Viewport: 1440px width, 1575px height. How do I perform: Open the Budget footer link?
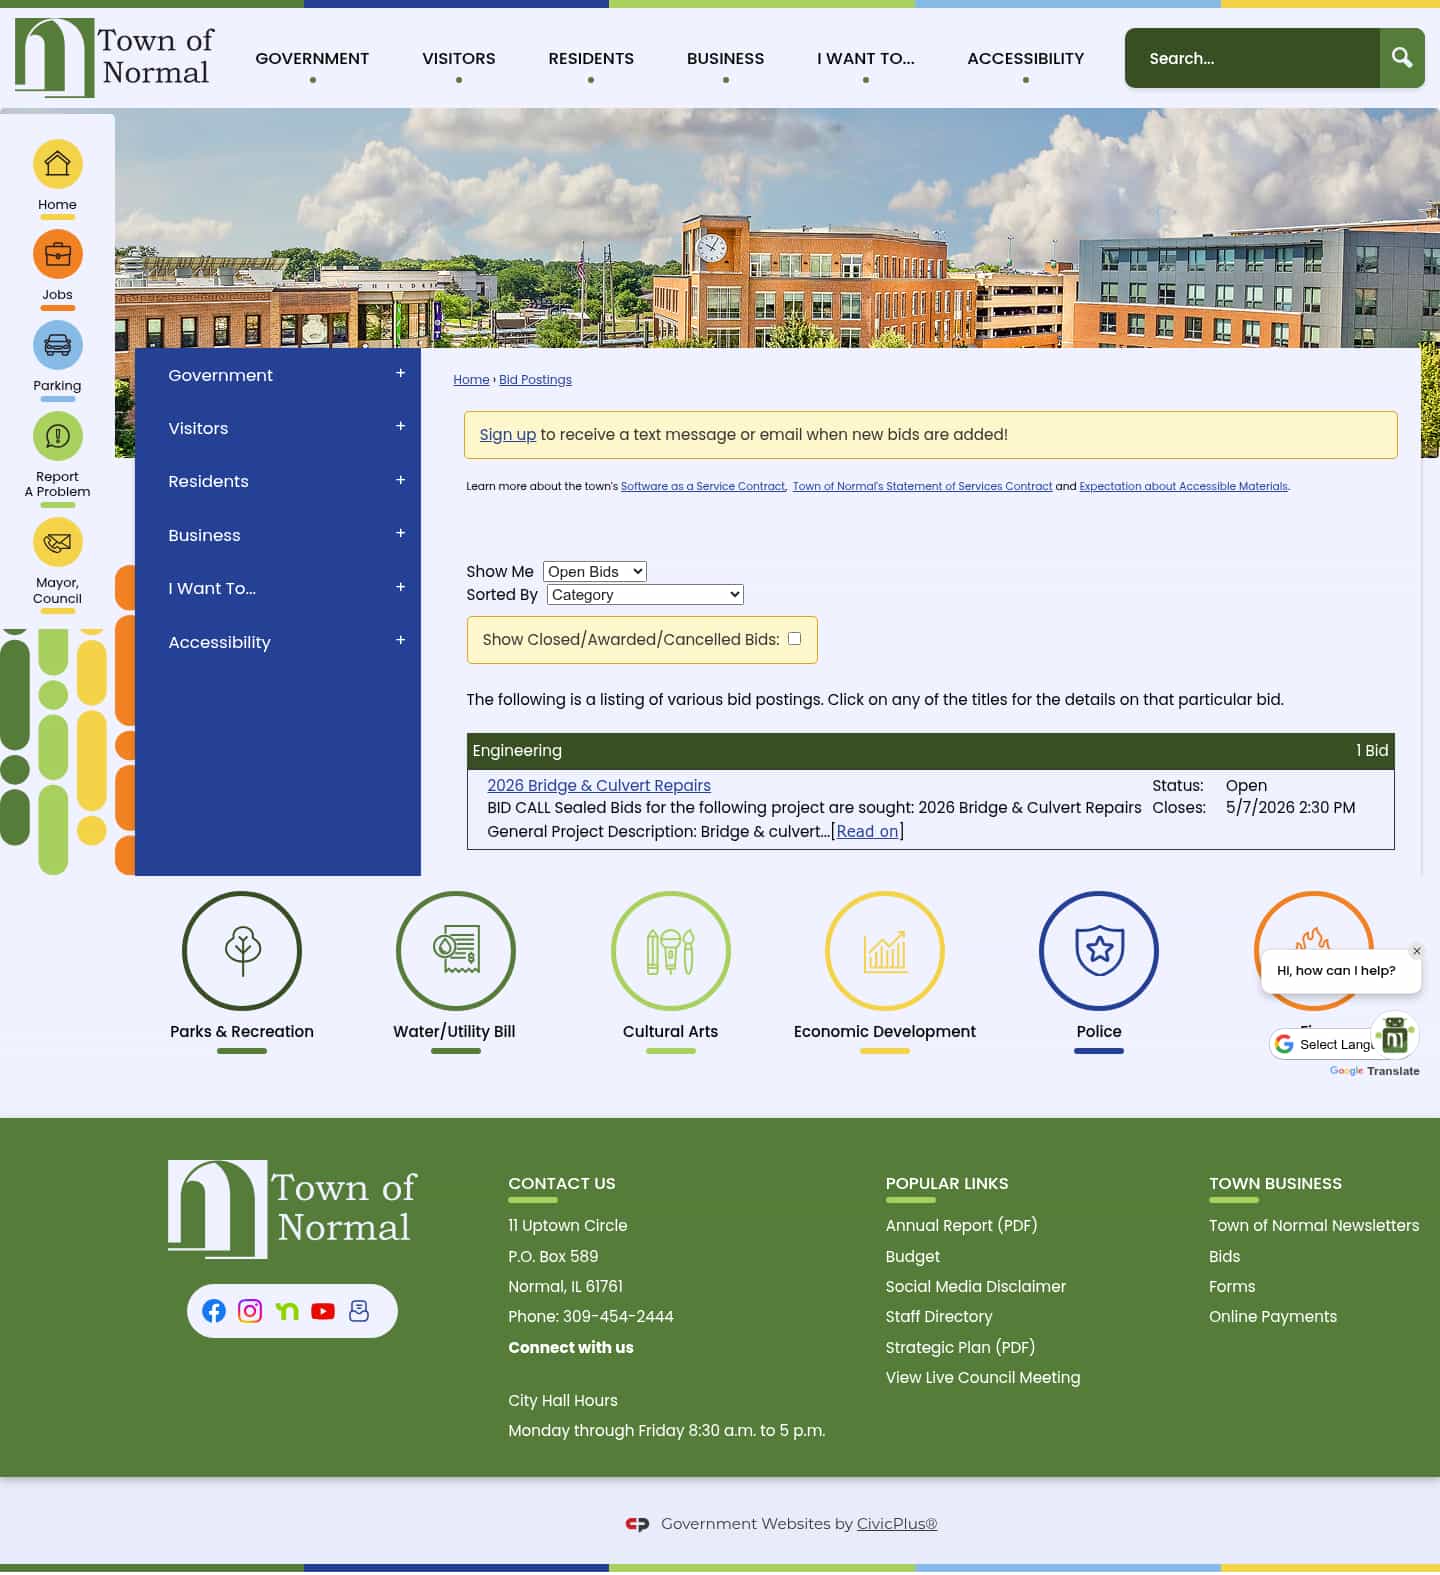click(x=912, y=1257)
